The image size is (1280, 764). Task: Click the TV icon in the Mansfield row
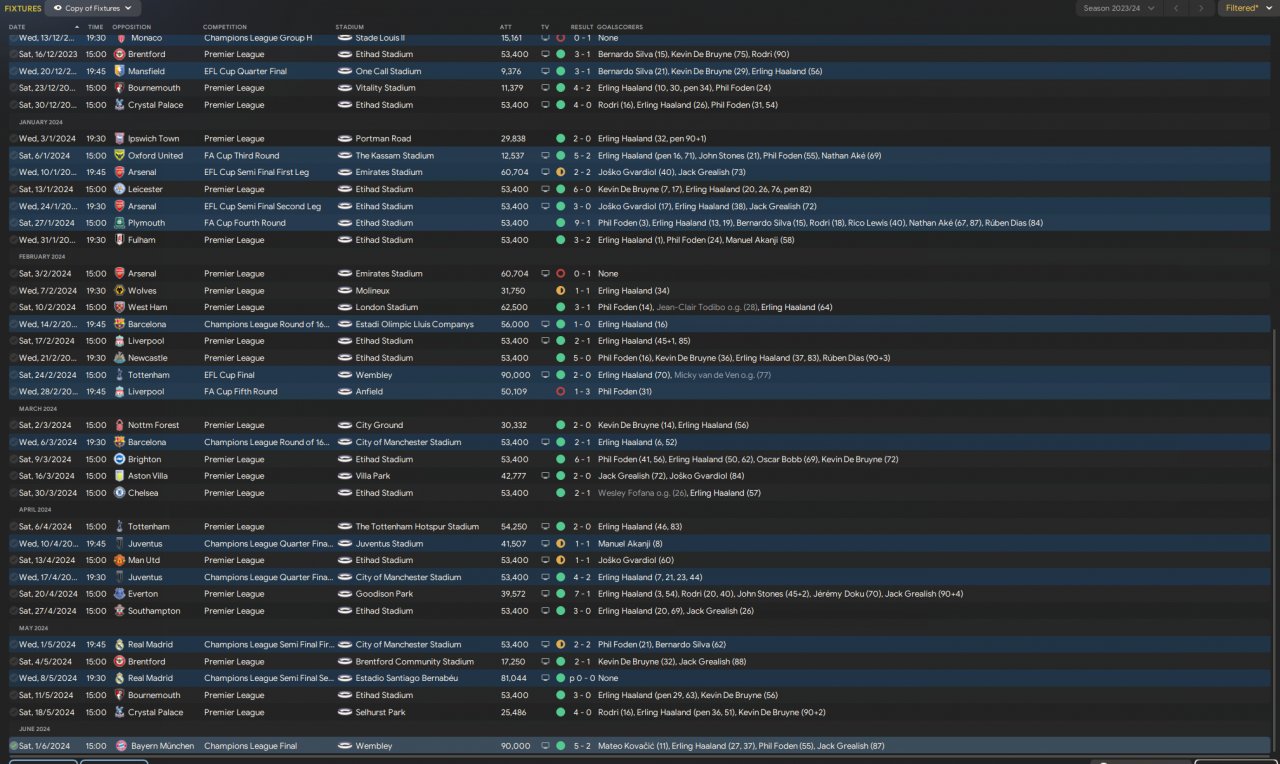545,71
